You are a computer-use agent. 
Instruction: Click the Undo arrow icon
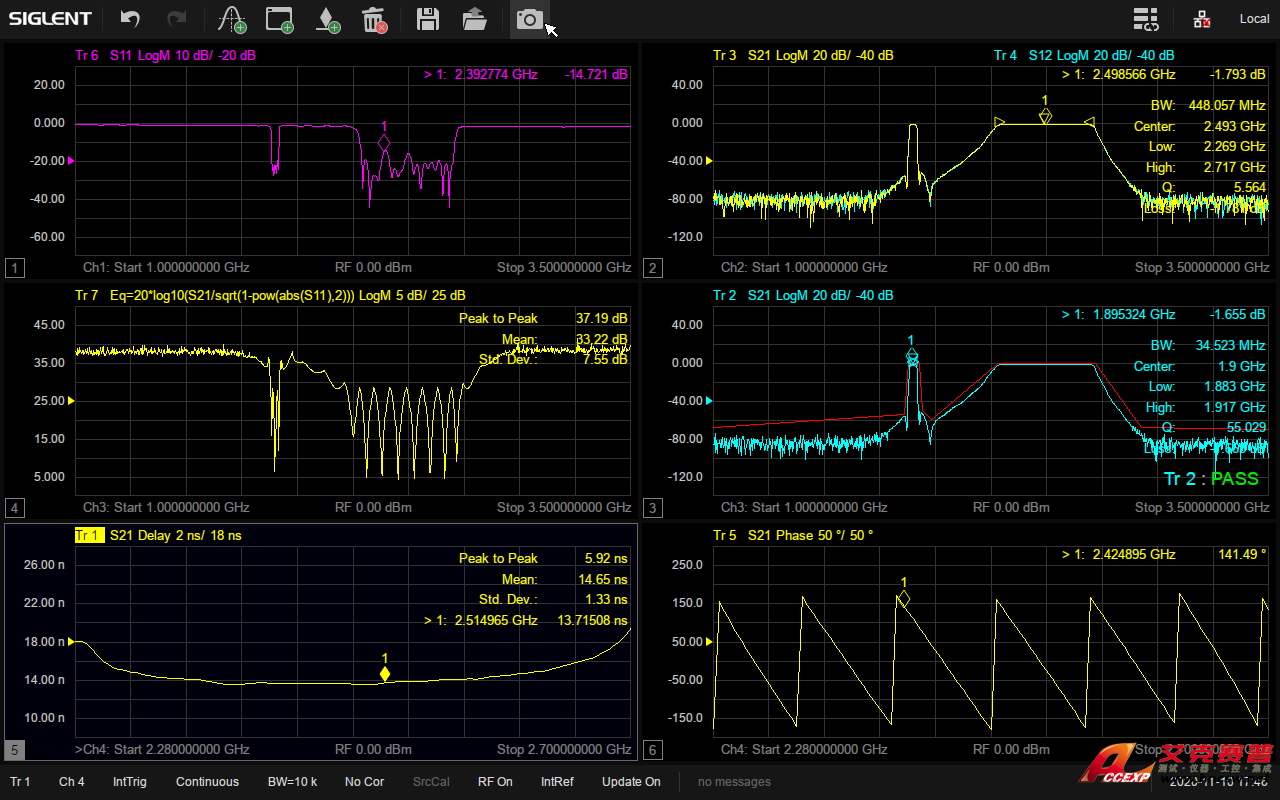point(130,19)
